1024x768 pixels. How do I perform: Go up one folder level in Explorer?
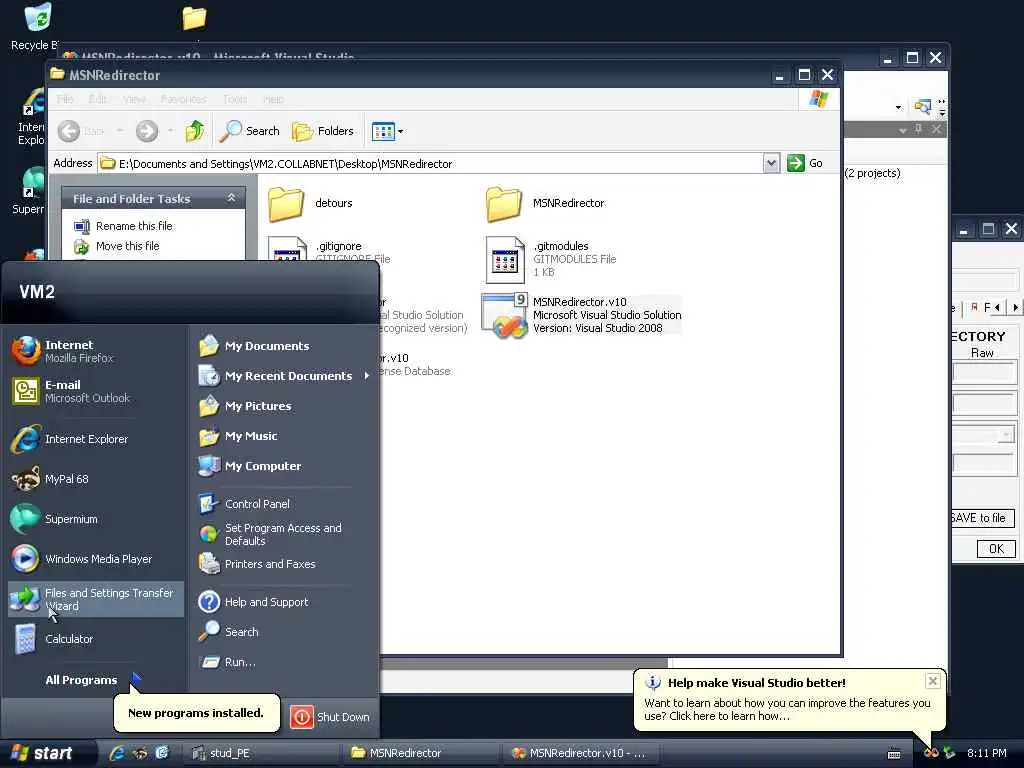coord(195,131)
